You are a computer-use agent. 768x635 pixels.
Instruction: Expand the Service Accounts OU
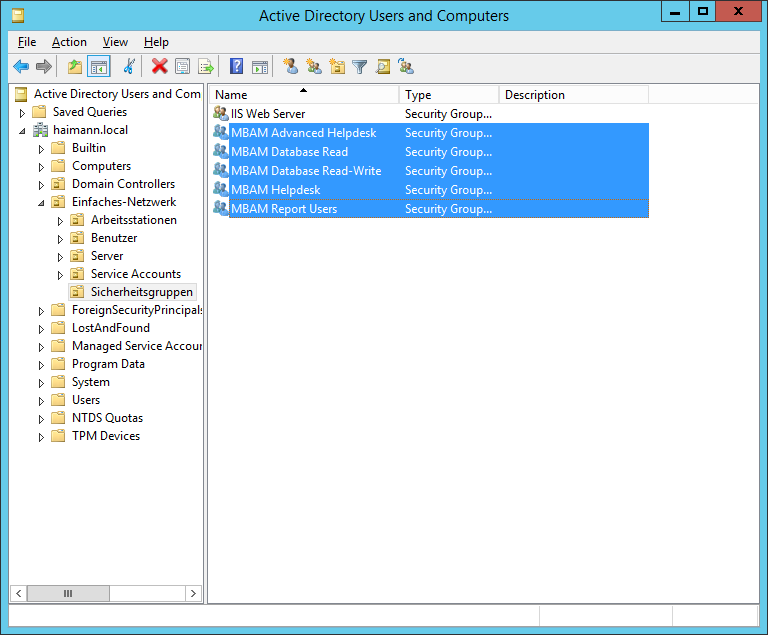(x=60, y=275)
